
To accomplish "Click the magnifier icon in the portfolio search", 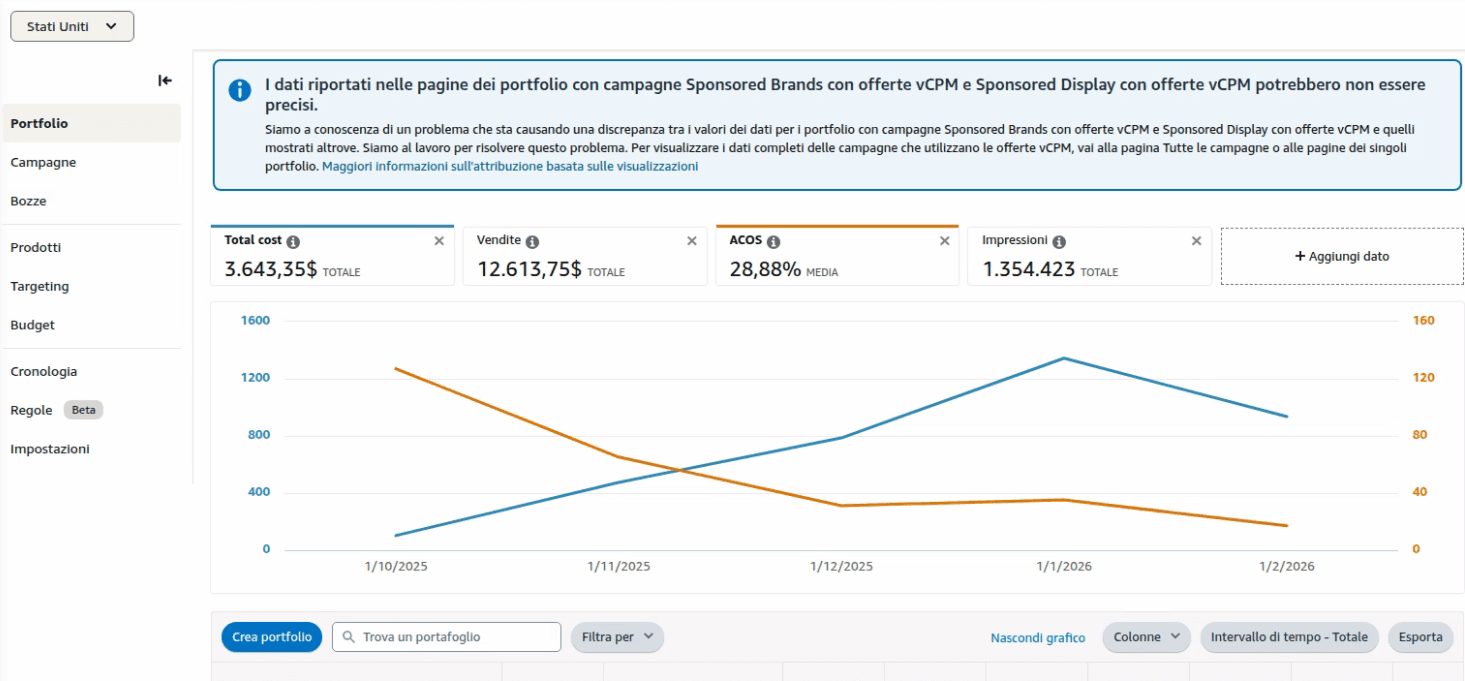I will (x=347, y=637).
